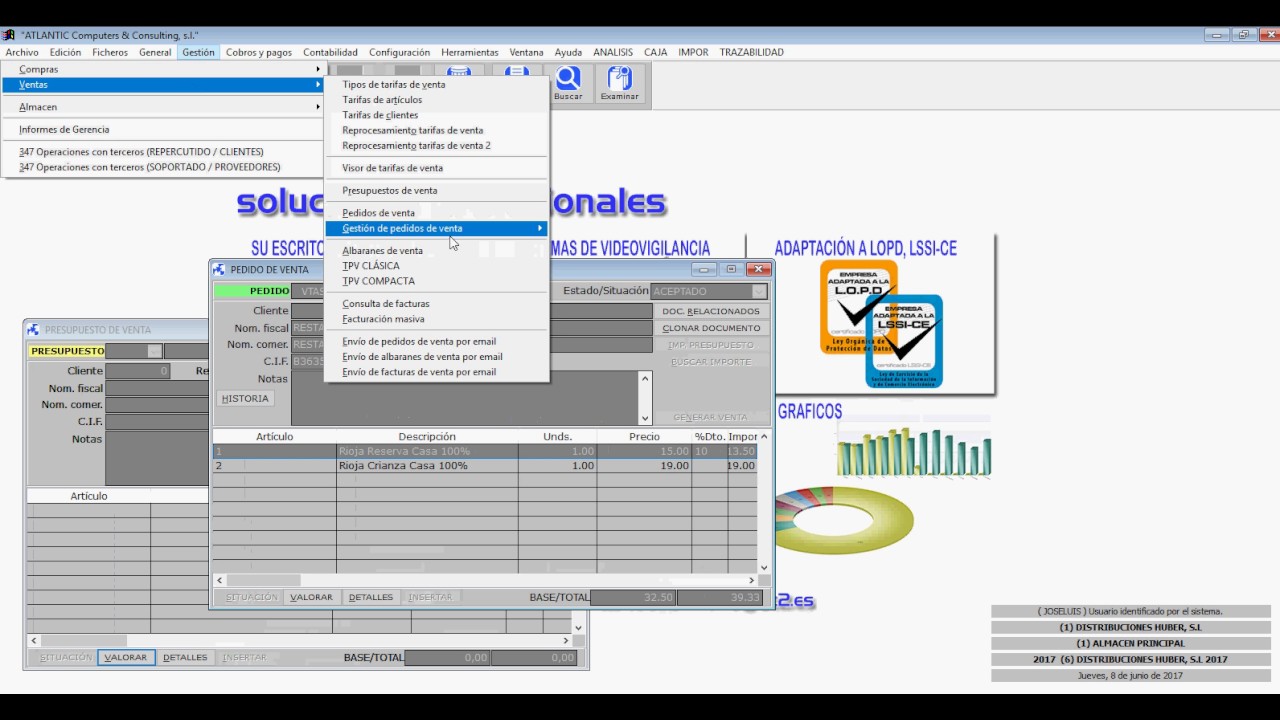The image size is (1280, 720).
Task: Open Albaranes de venta
Action: tap(437, 251)
